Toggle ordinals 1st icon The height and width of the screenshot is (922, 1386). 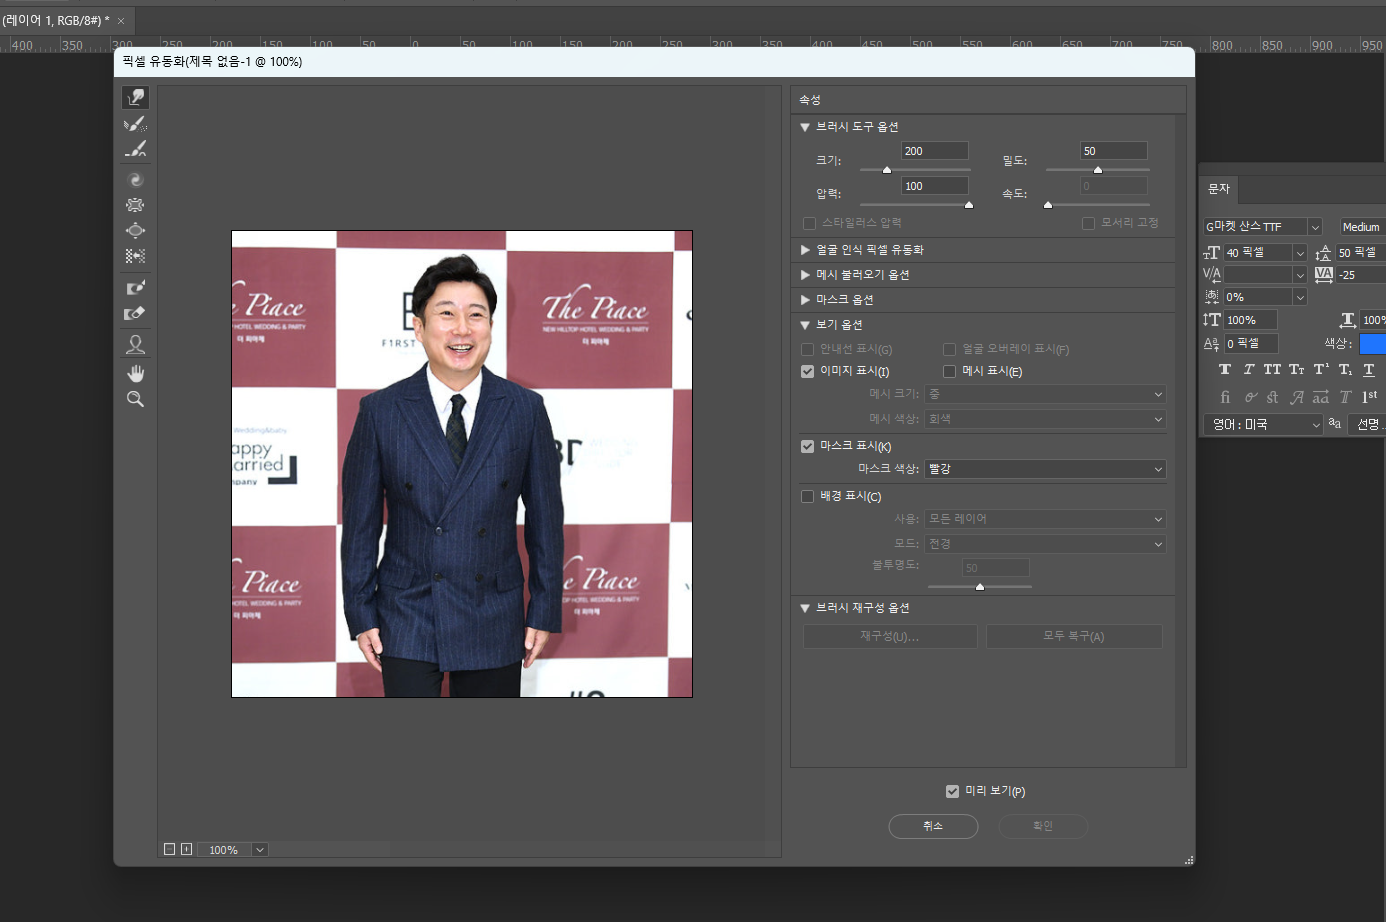[1370, 397]
